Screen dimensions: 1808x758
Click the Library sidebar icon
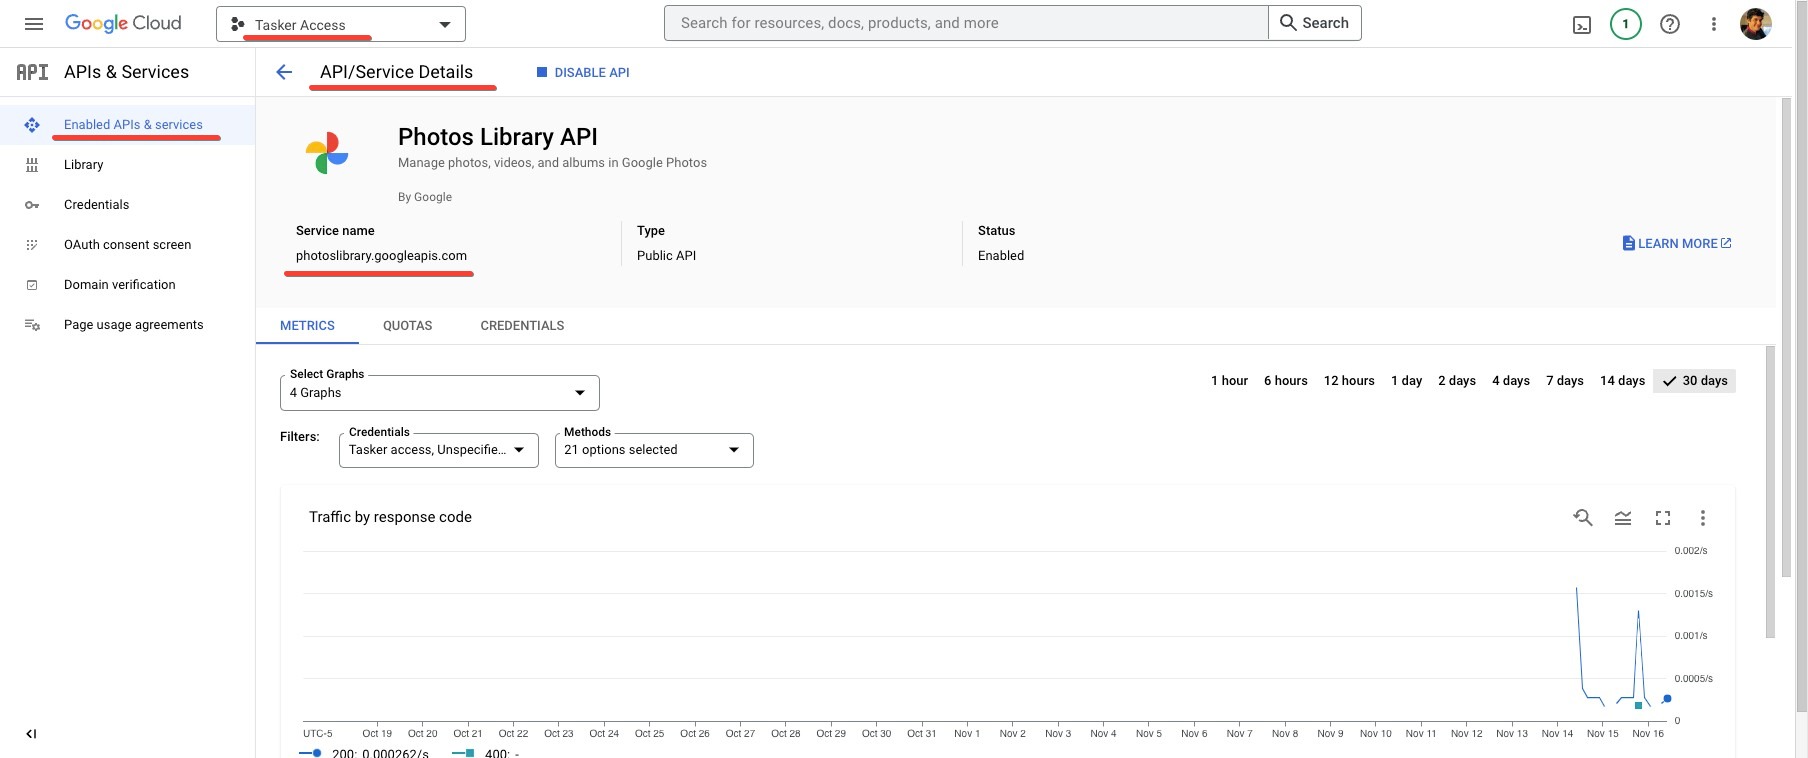pyautogui.click(x=32, y=165)
